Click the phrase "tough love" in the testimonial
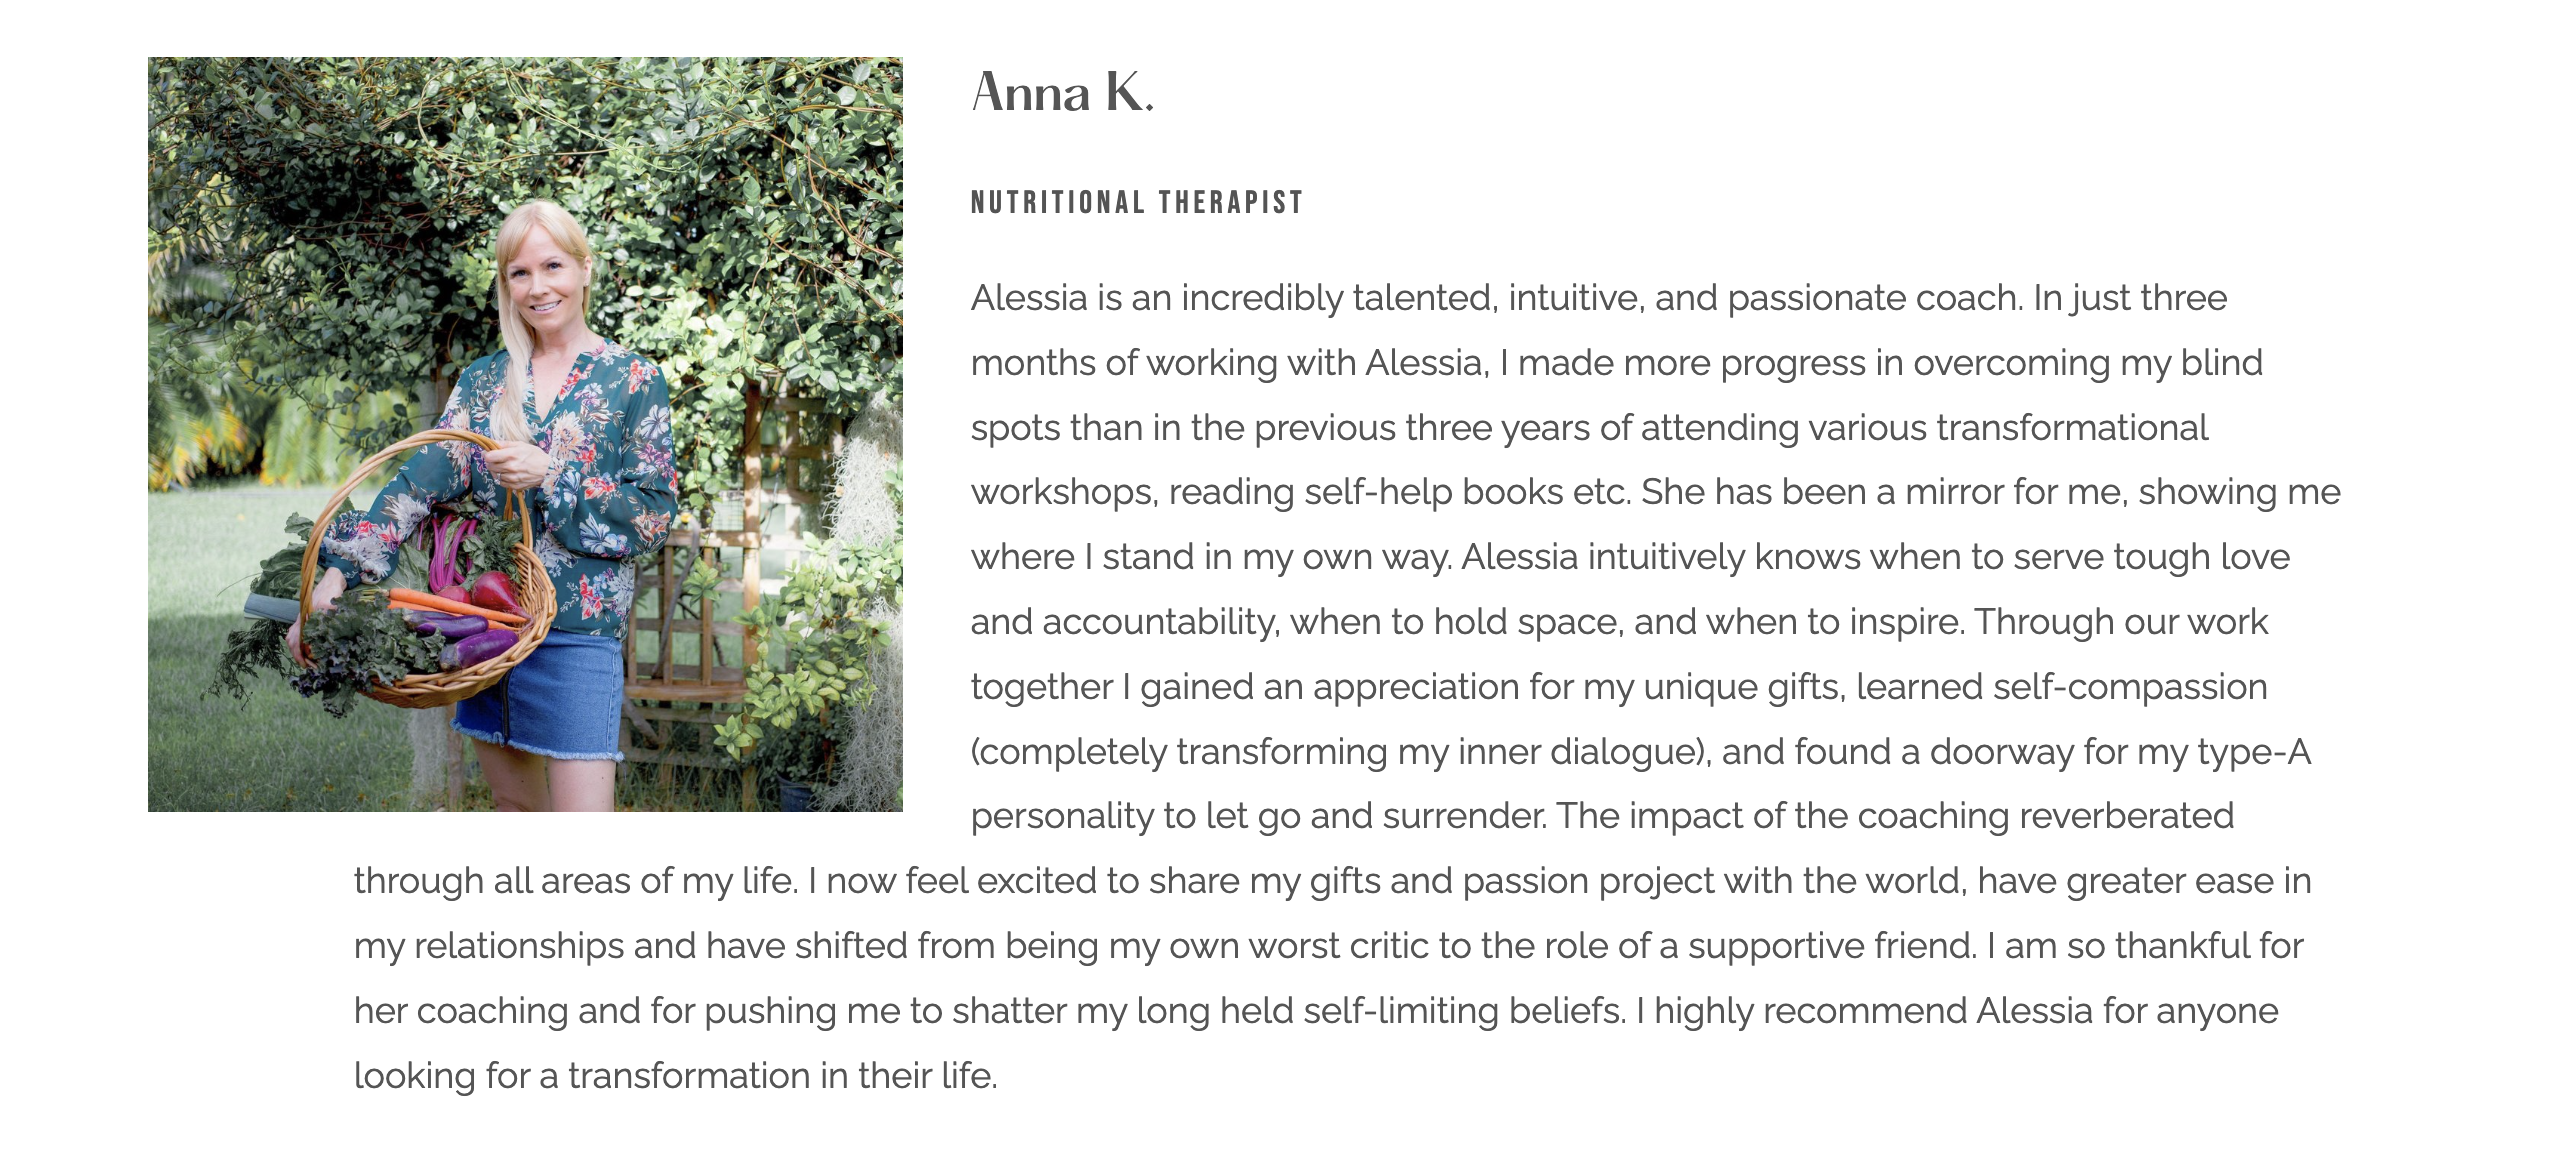2572x1166 pixels. pyautogui.click(x=2201, y=557)
